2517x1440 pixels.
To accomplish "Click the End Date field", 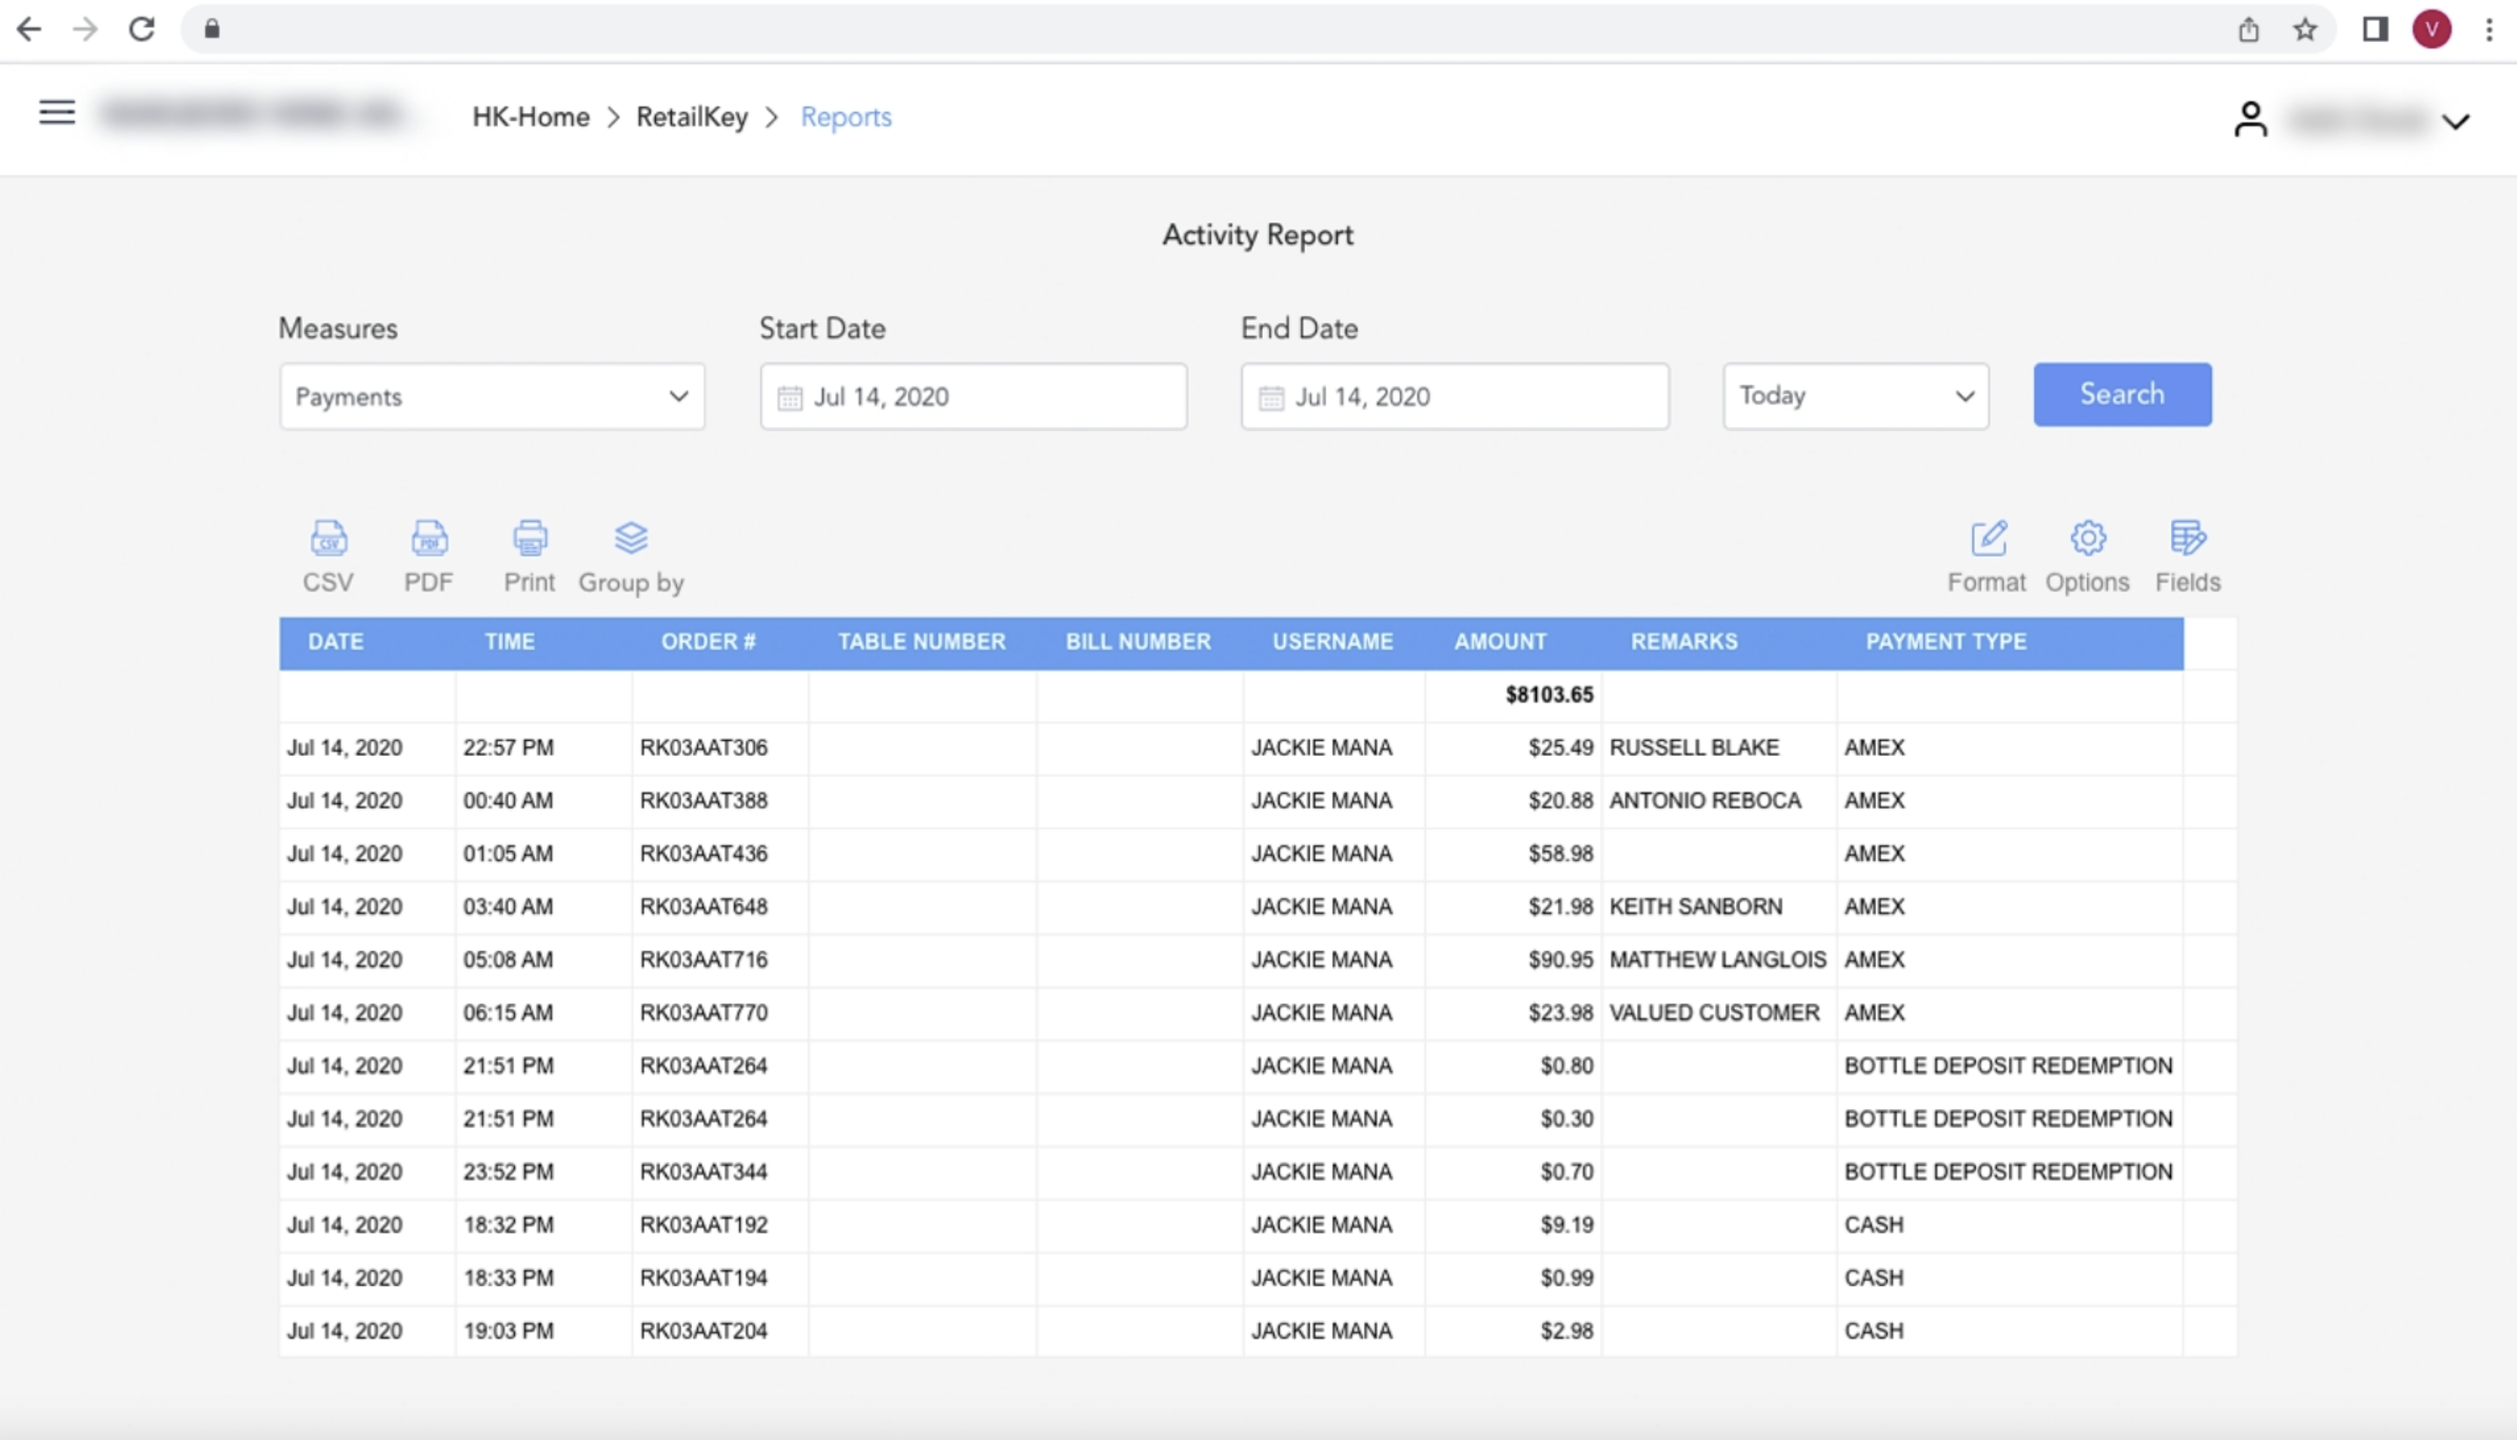I will coord(1454,397).
